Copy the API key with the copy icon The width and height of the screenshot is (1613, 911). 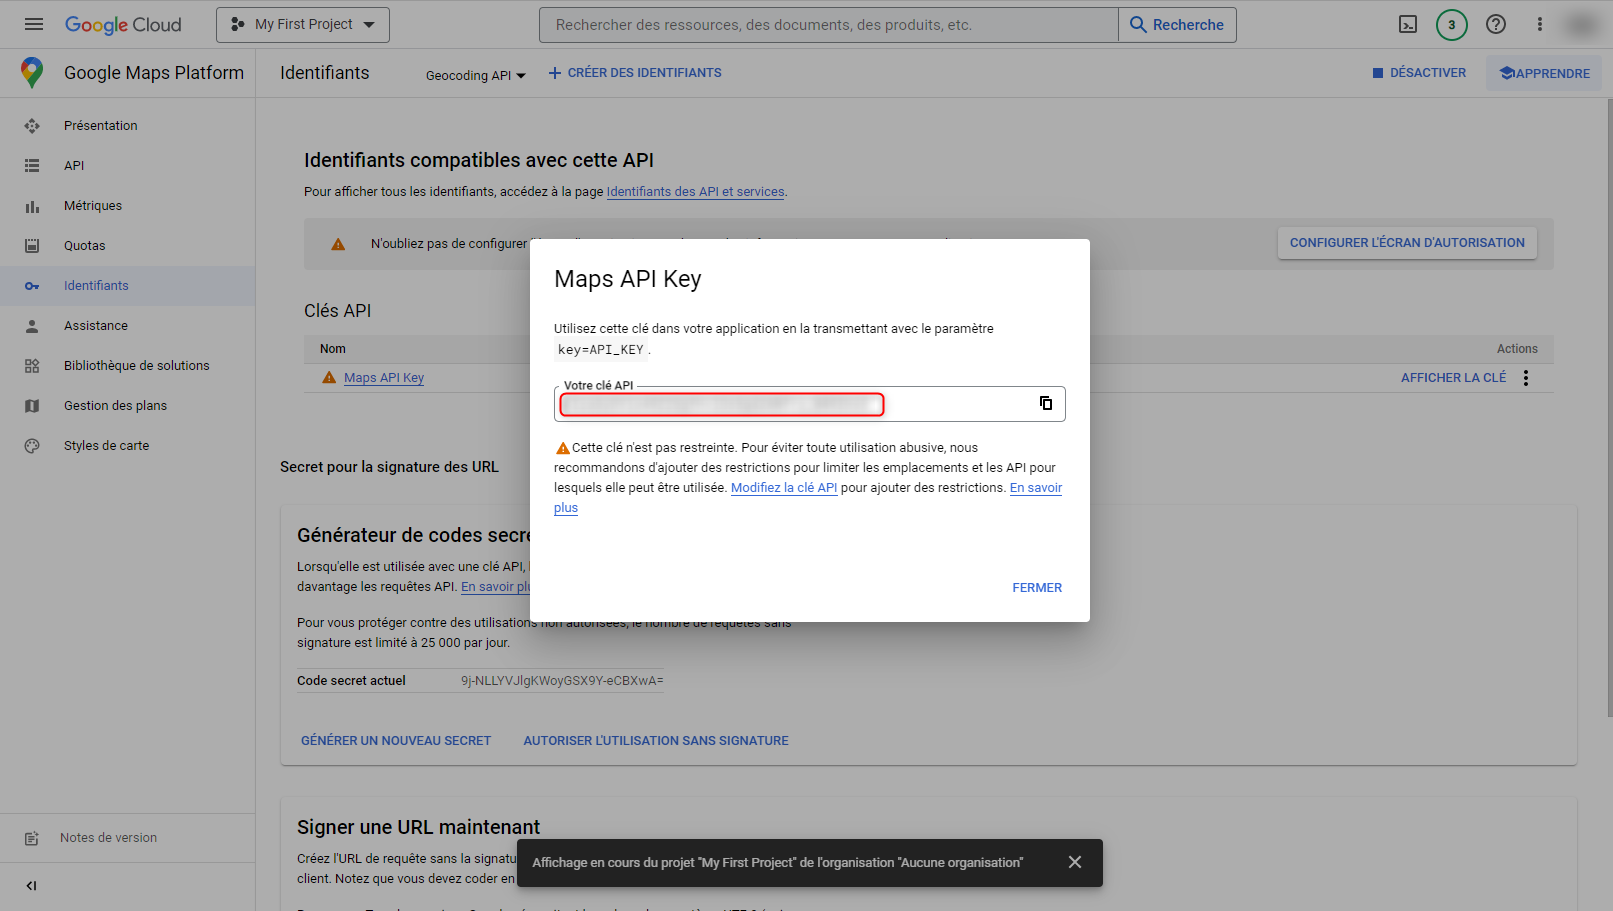click(x=1046, y=403)
